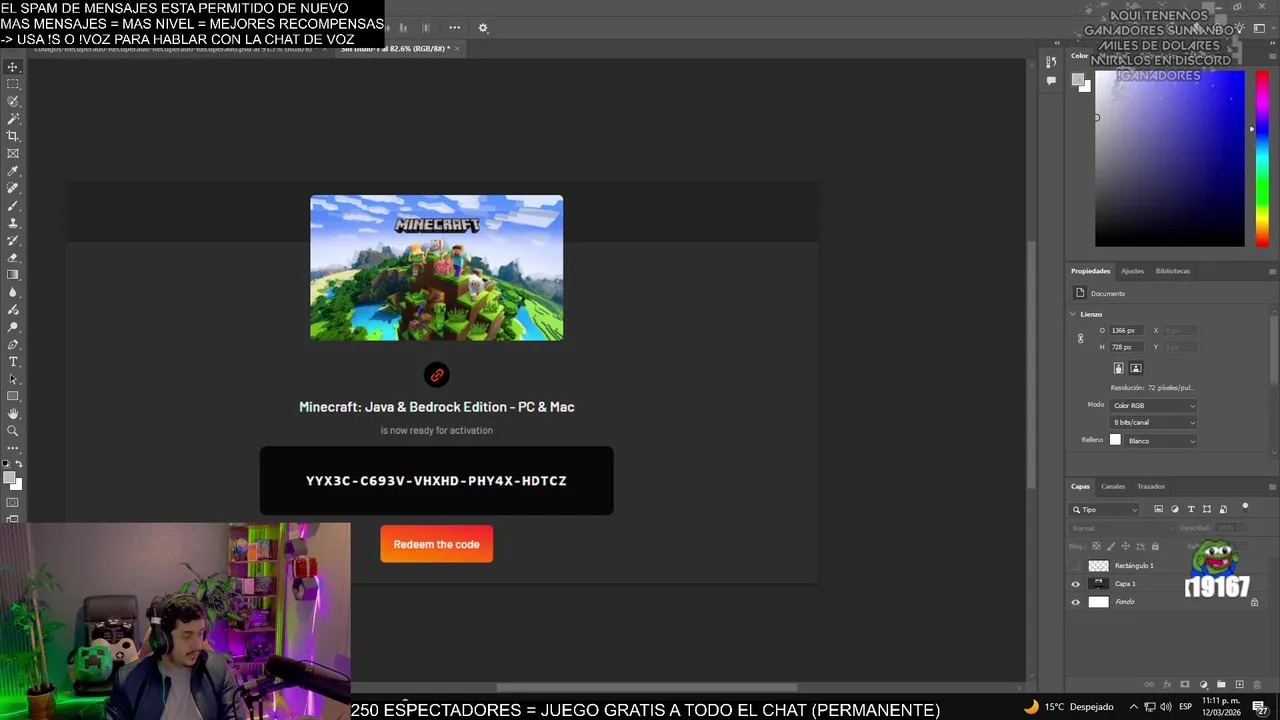Image resolution: width=1280 pixels, height=720 pixels.
Task: Select the History Brush tool
Action: pyautogui.click(x=13, y=240)
